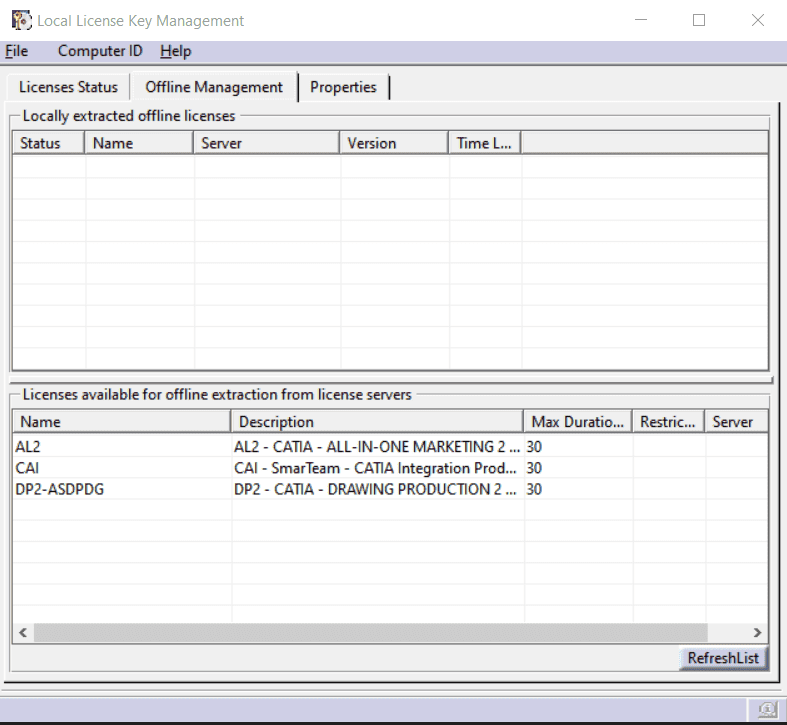787x725 pixels.
Task: Select the Offline Management tab
Action: pos(214,87)
